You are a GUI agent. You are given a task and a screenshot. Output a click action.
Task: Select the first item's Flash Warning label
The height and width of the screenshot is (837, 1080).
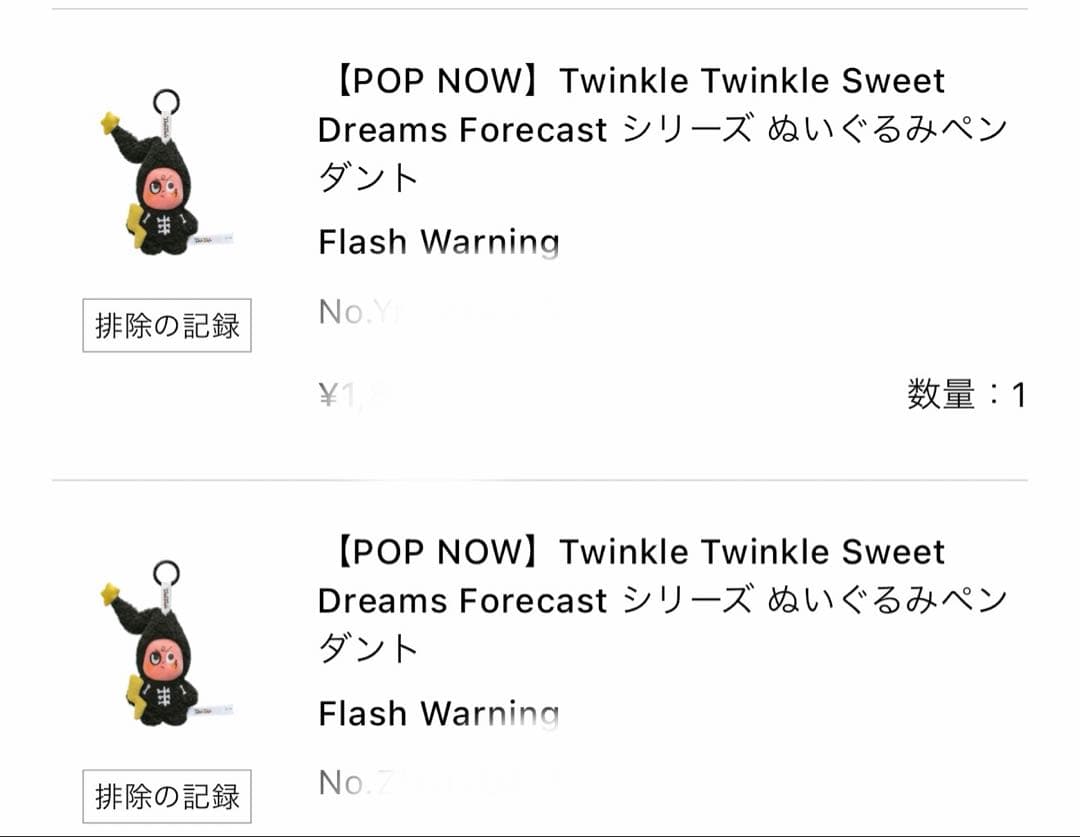[x=439, y=242]
